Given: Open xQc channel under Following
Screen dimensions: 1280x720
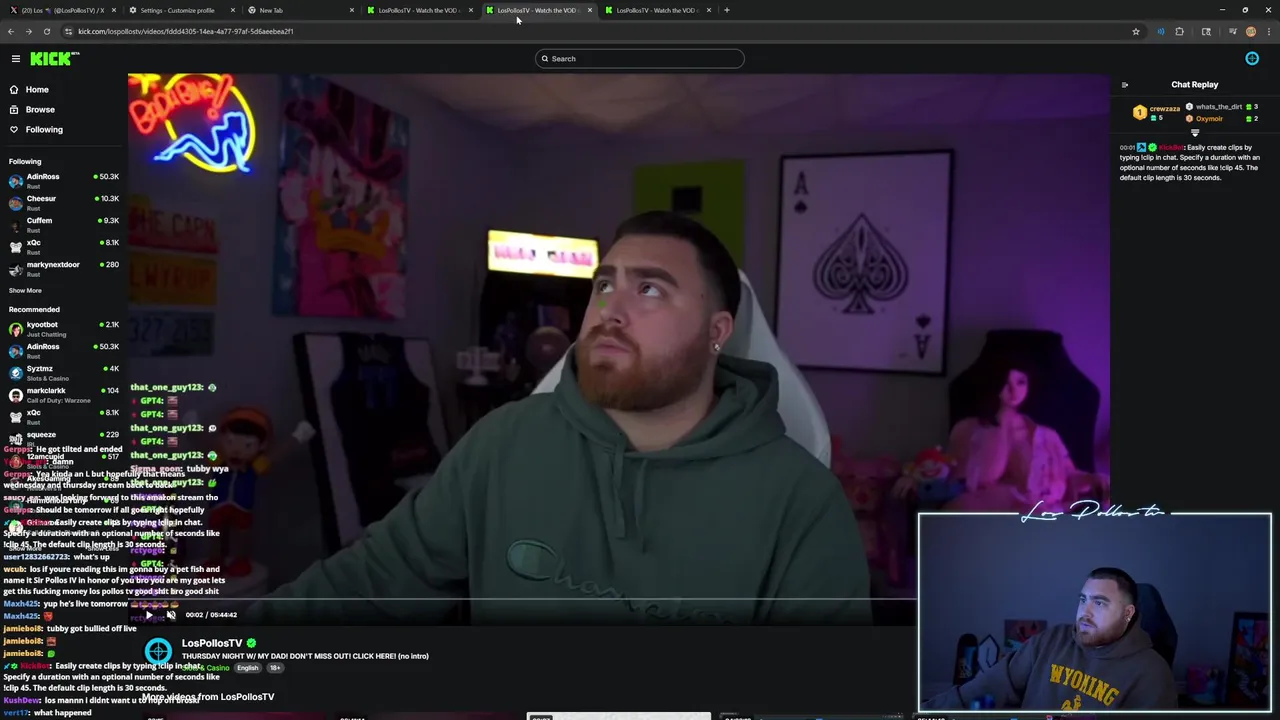Looking at the screenshot, I should pos(62,246).
